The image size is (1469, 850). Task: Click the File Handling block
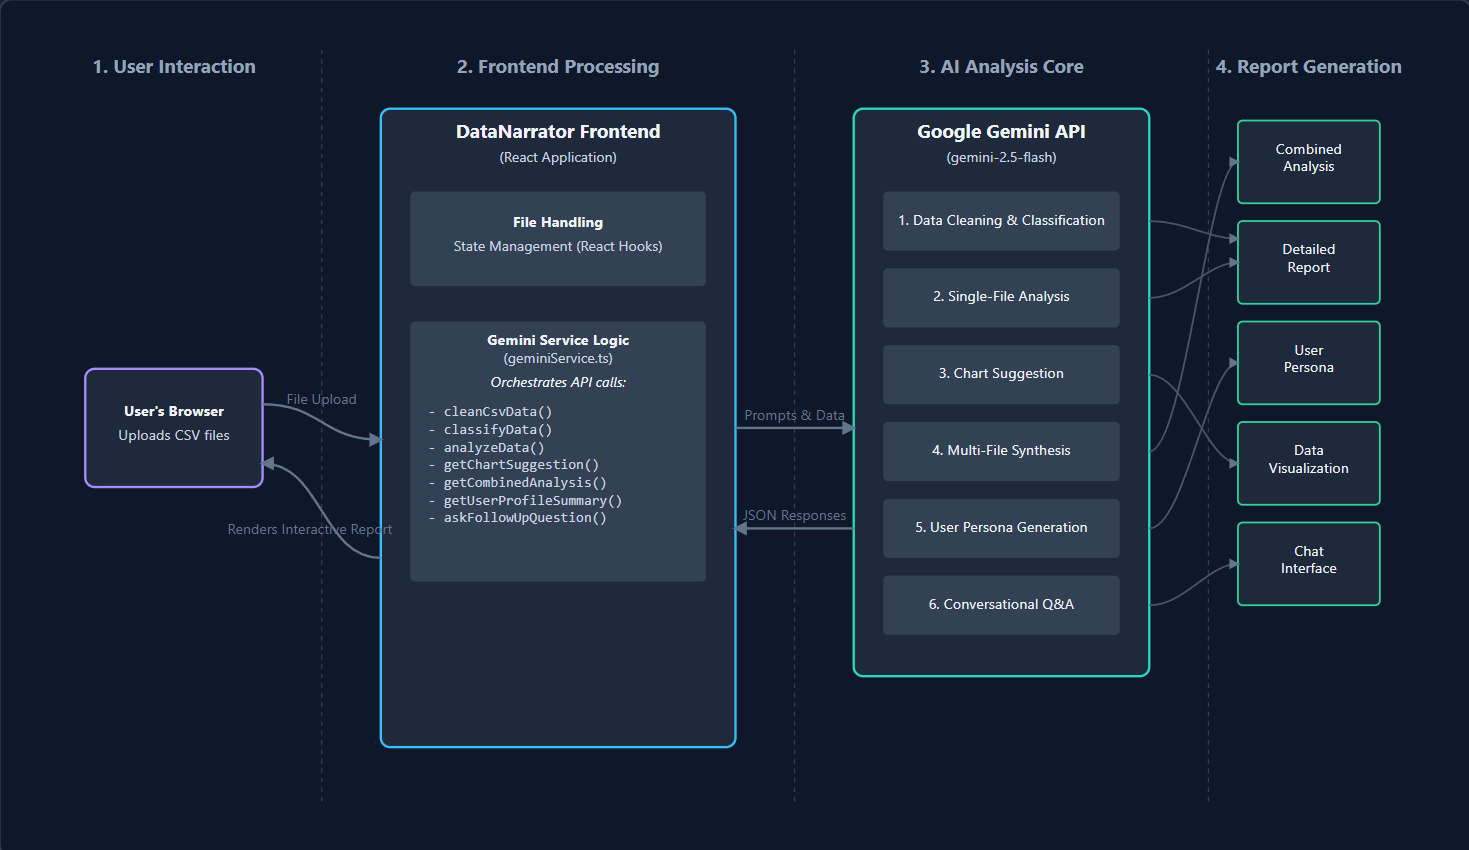click(x=558, y=239)
